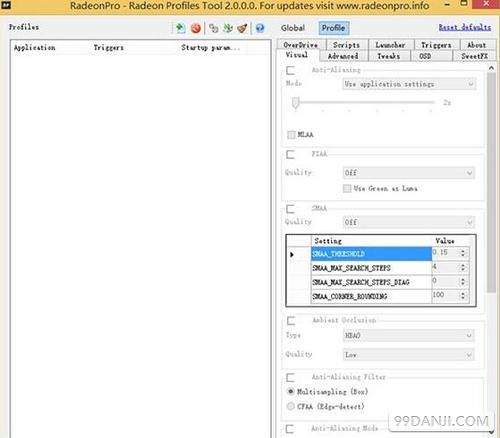Switch to the Triggers tab
This screenshot has width=500, height=438.
(436, 45)
